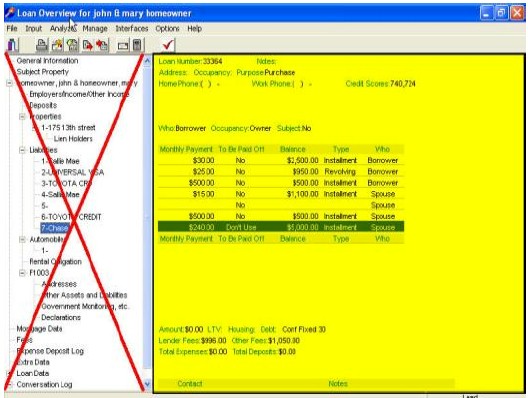This screenshot has width=528, height=398.
Task: Click the Conf Fixed 30 loan type text
Action: (304, 329)
